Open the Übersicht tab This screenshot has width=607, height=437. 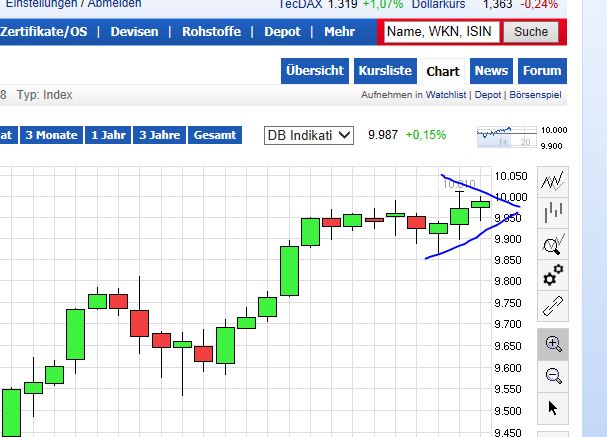pyautogui.click(x=315, y=71)
